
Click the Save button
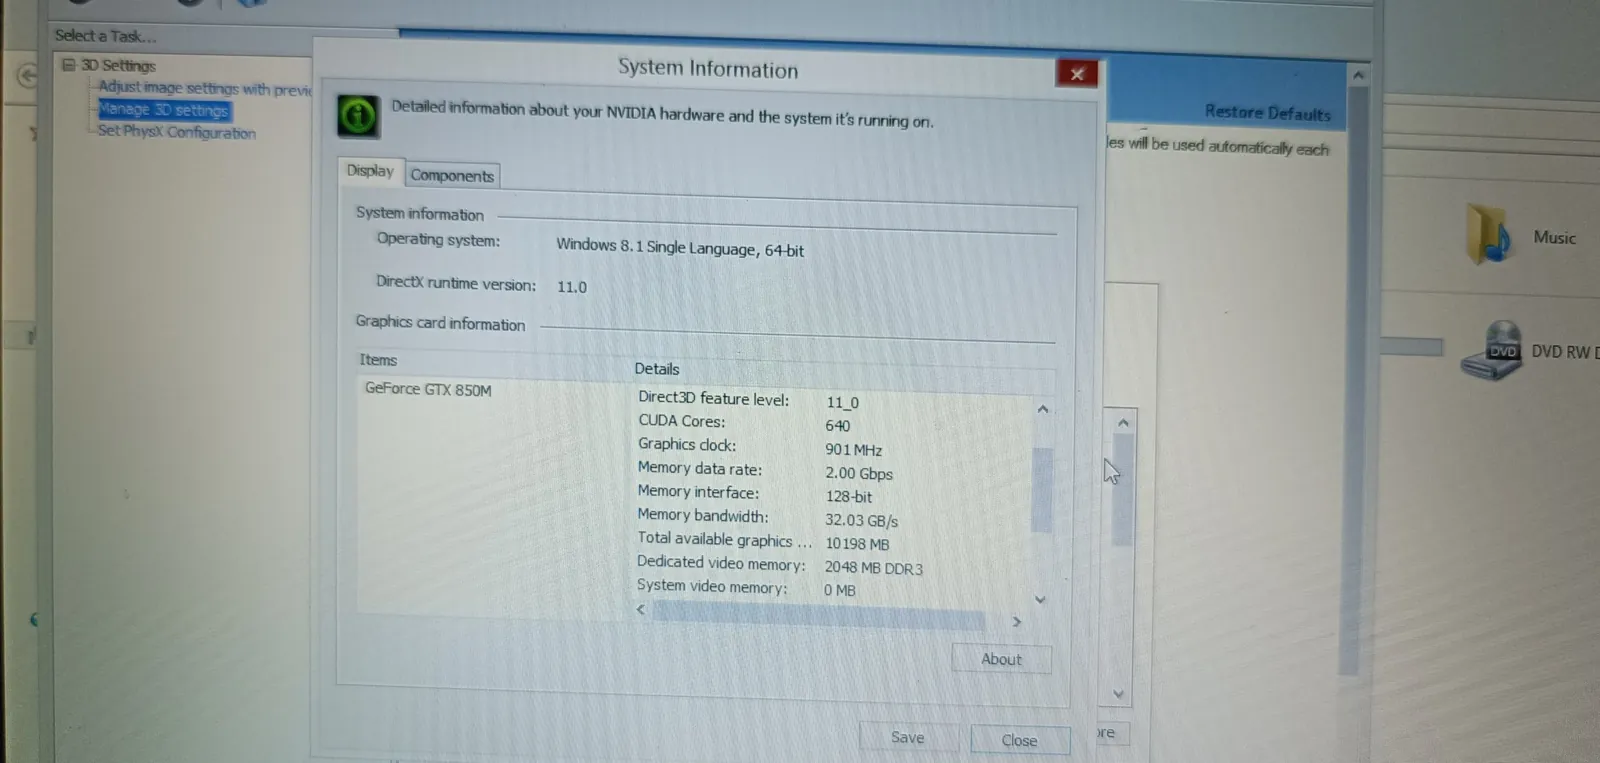pyautogui.click(x=908, y=737)
